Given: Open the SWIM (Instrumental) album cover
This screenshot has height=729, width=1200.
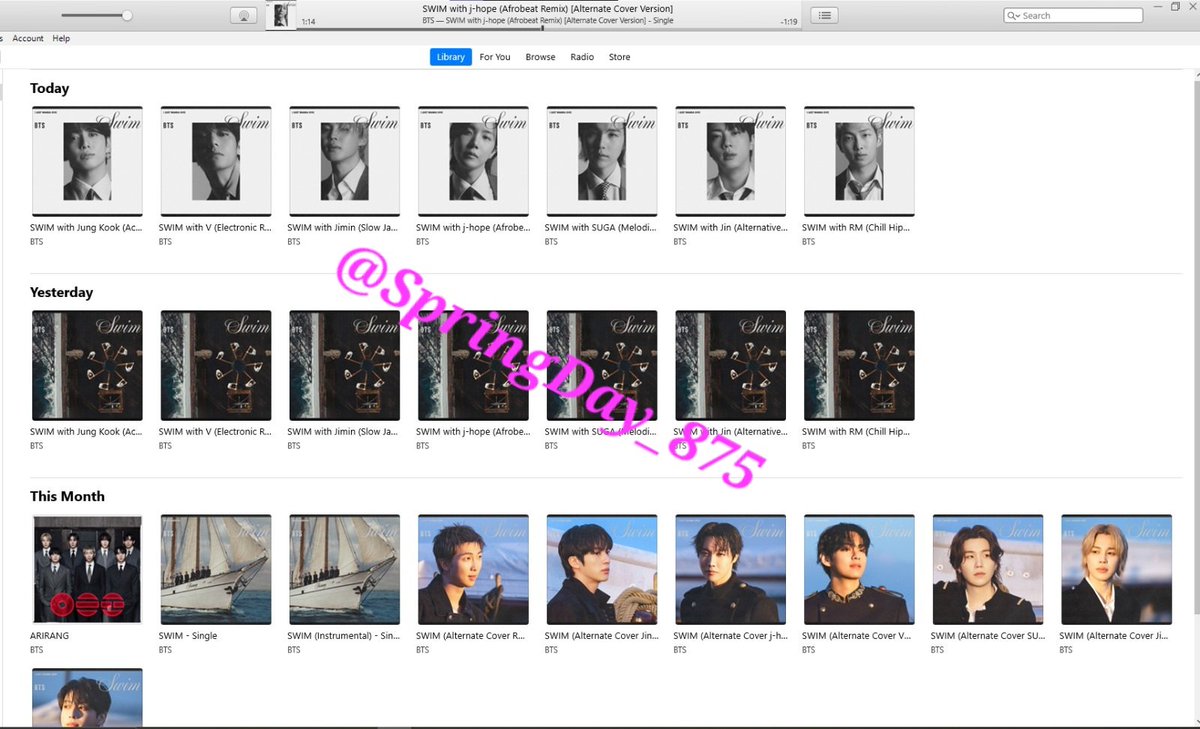Looking at the screenshot, I should tap(344, 569).
